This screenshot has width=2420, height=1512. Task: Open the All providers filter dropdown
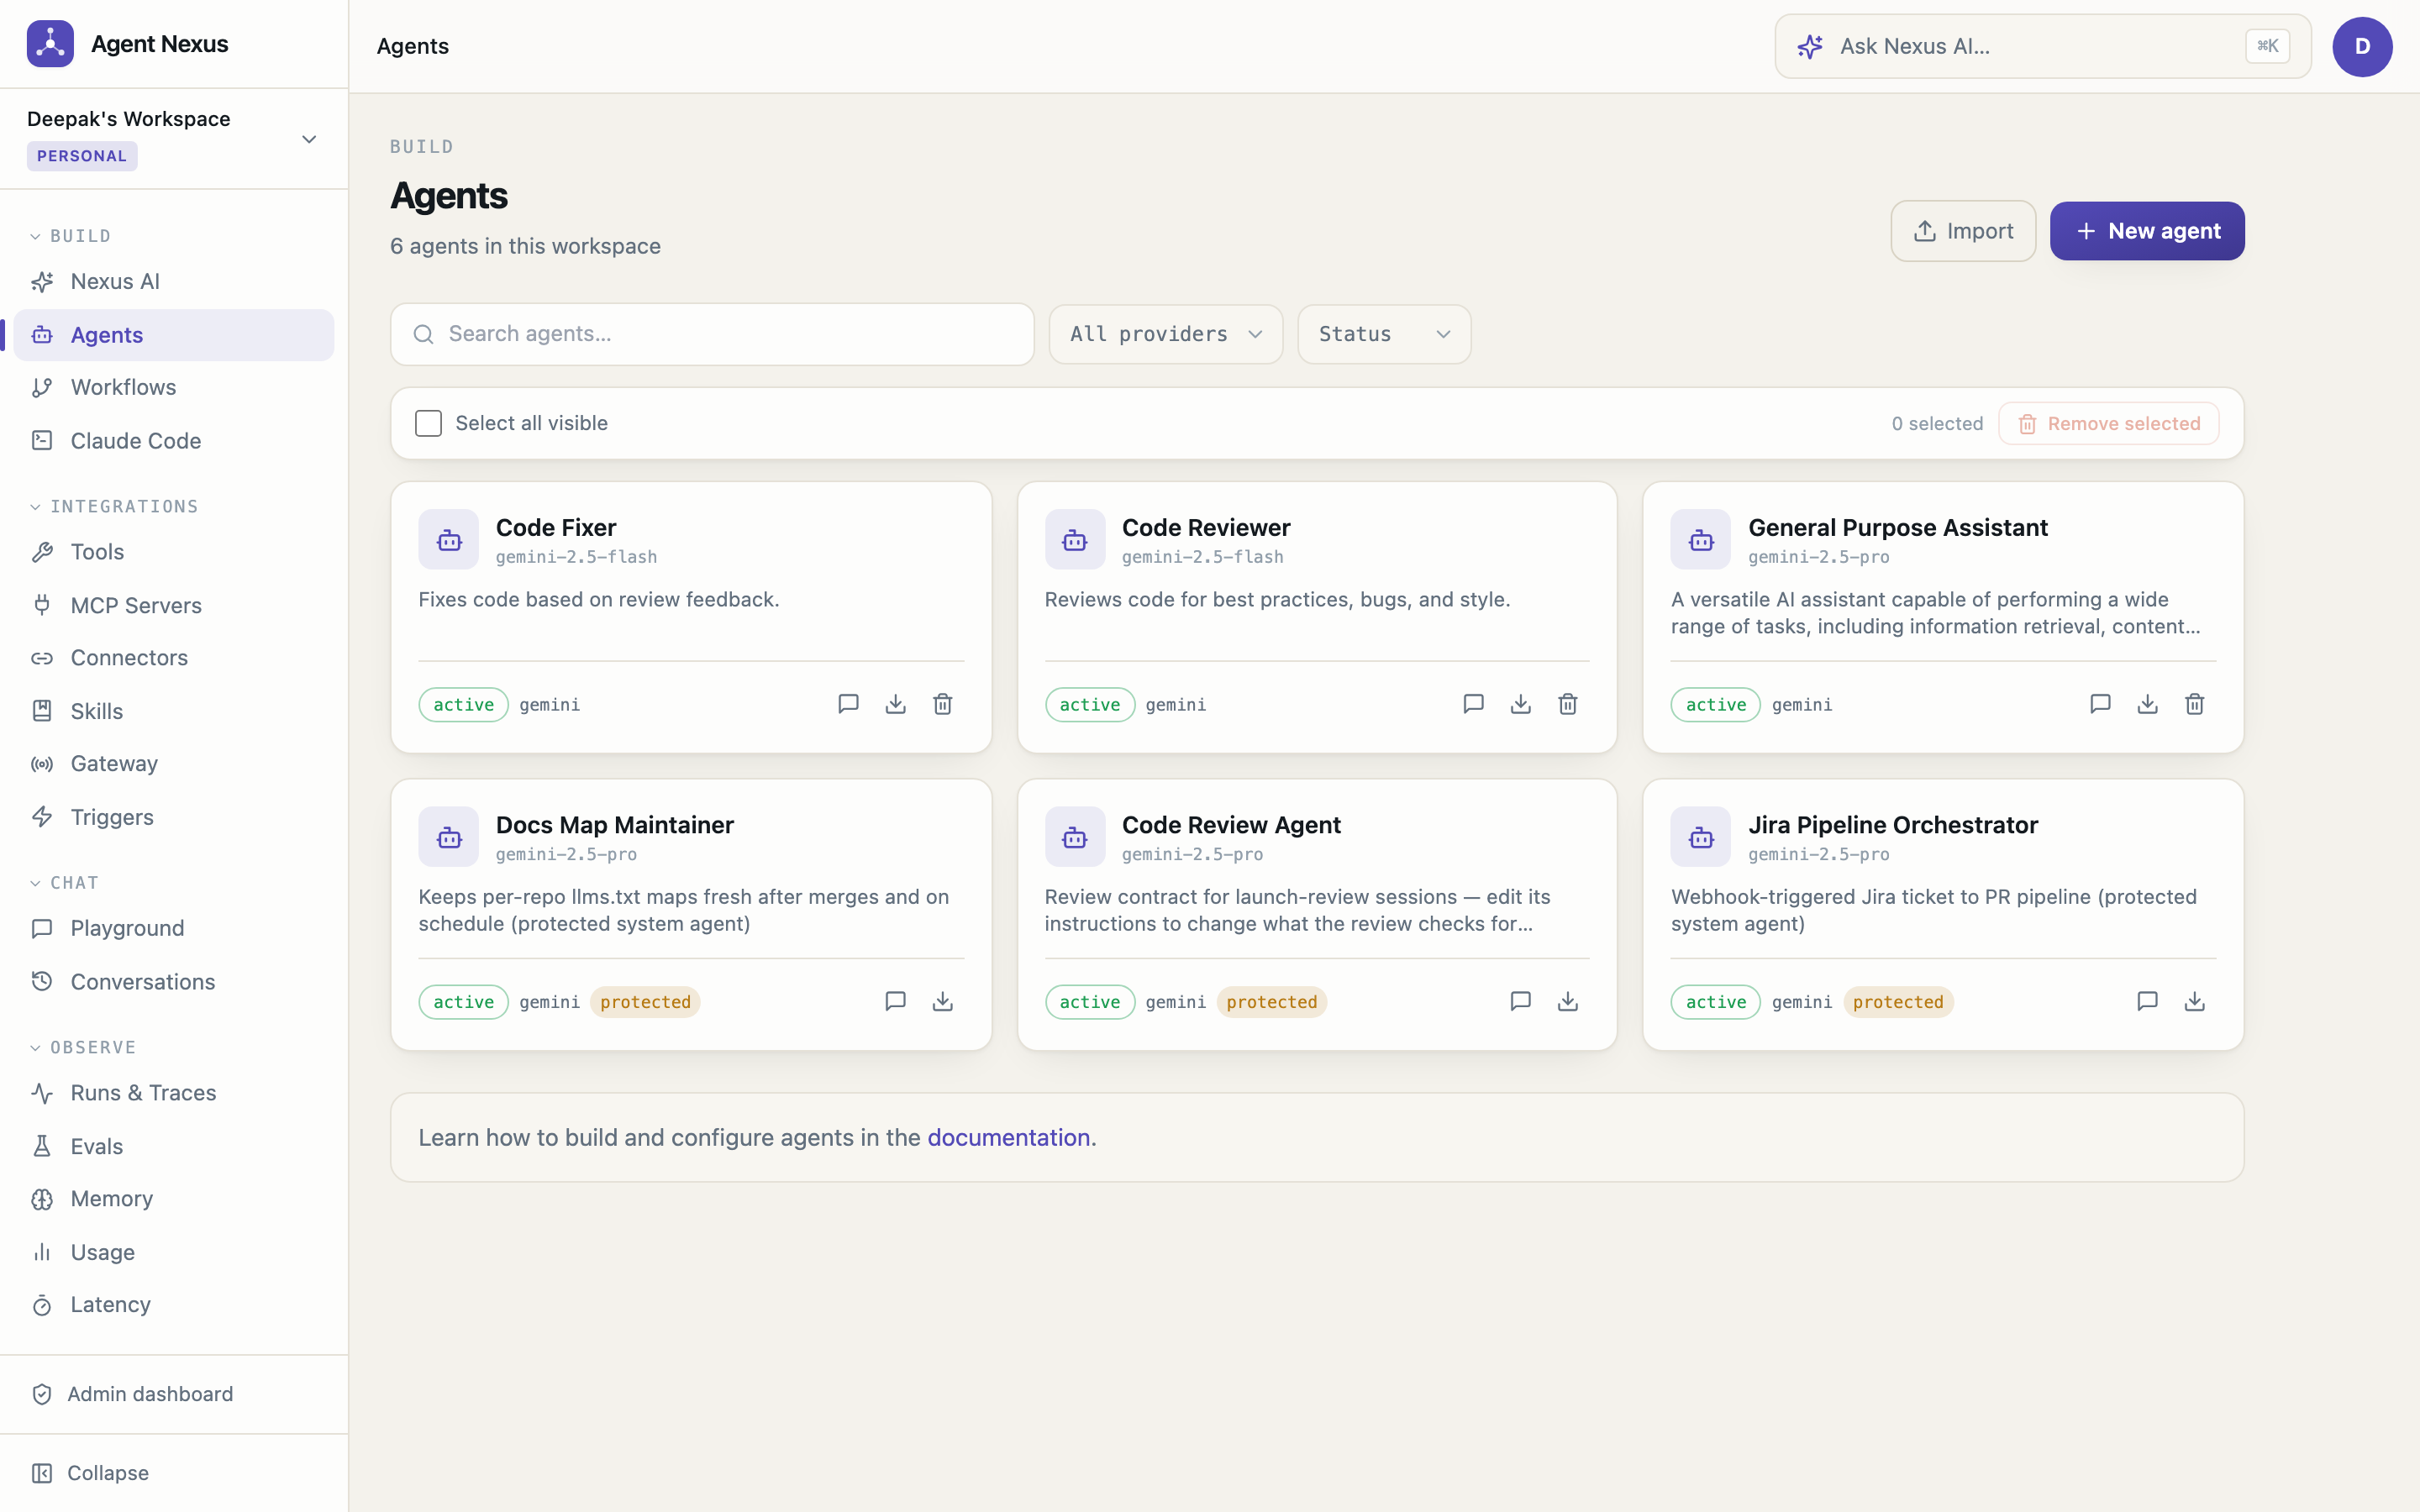click(1165, 334)
